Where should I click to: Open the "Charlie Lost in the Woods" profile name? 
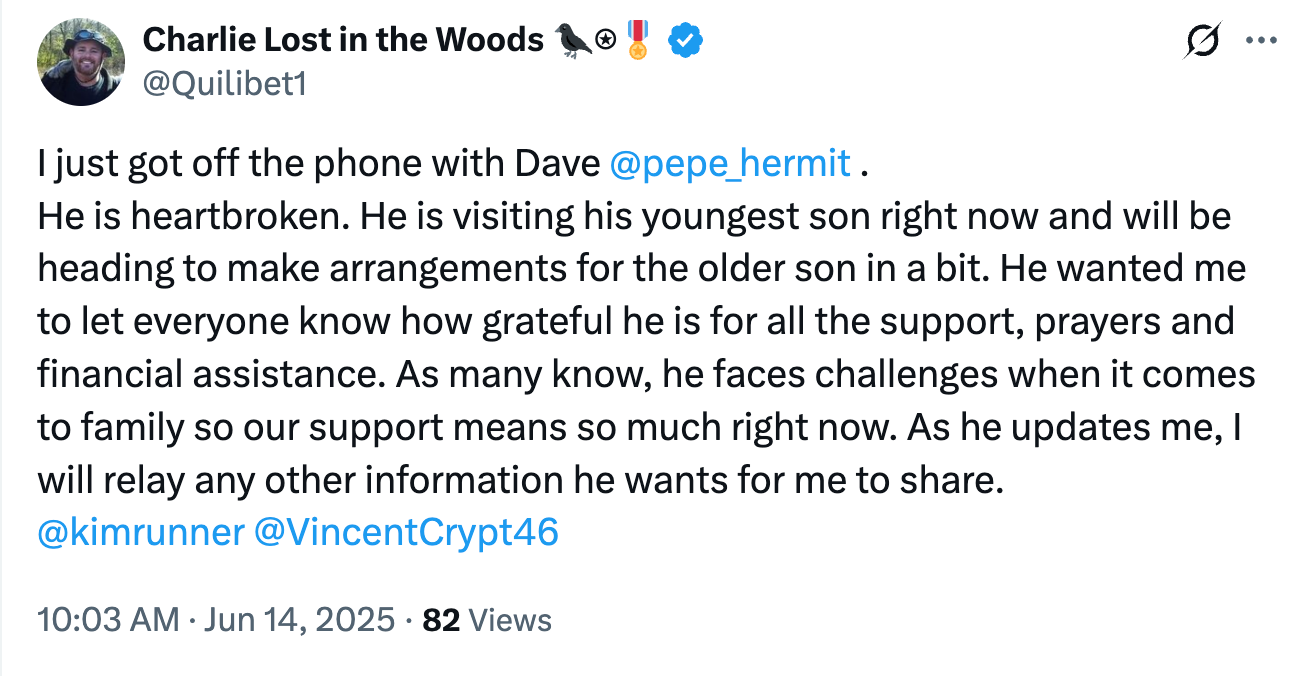point(341,40)
